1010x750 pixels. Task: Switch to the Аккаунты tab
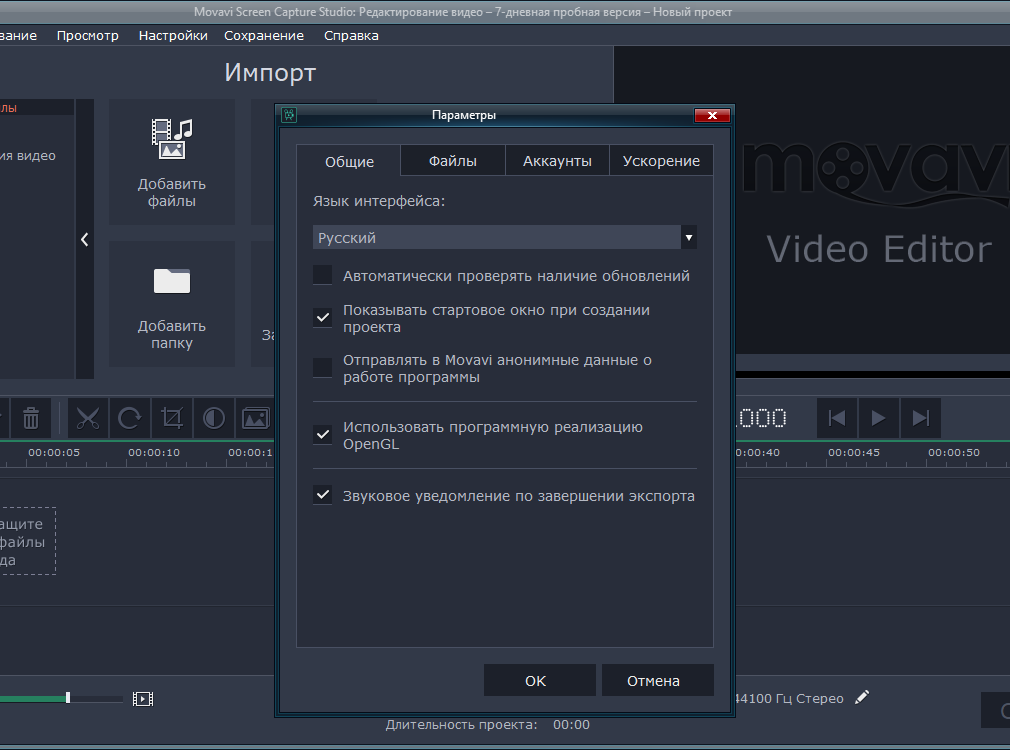[557, 160]
